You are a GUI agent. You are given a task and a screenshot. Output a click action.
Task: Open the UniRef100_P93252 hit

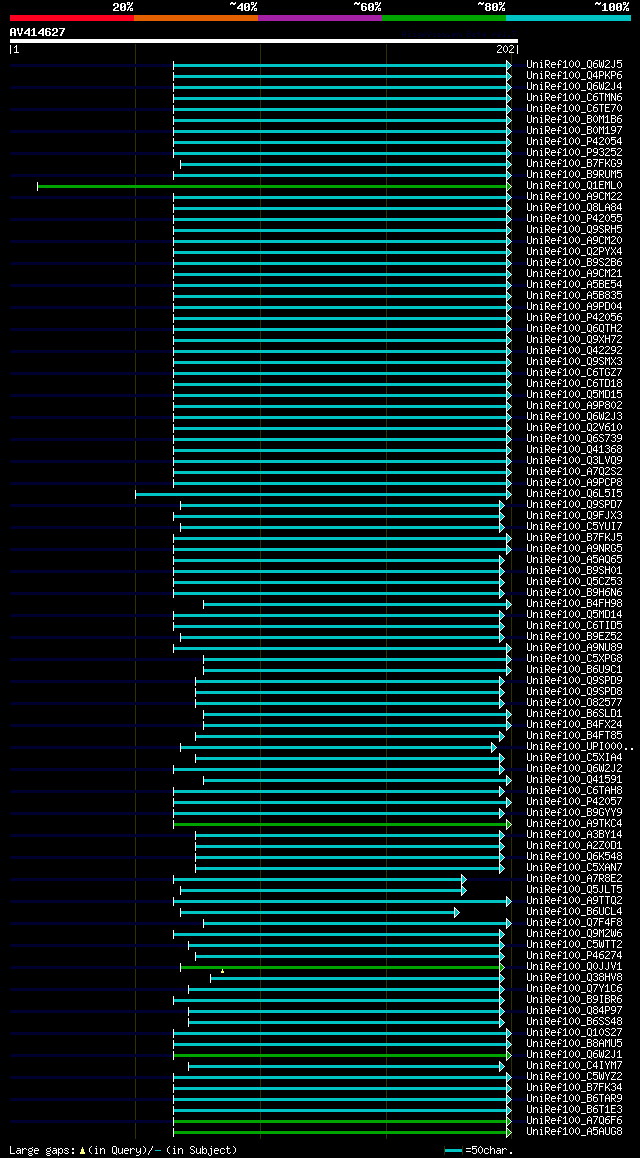pos(574,153)
